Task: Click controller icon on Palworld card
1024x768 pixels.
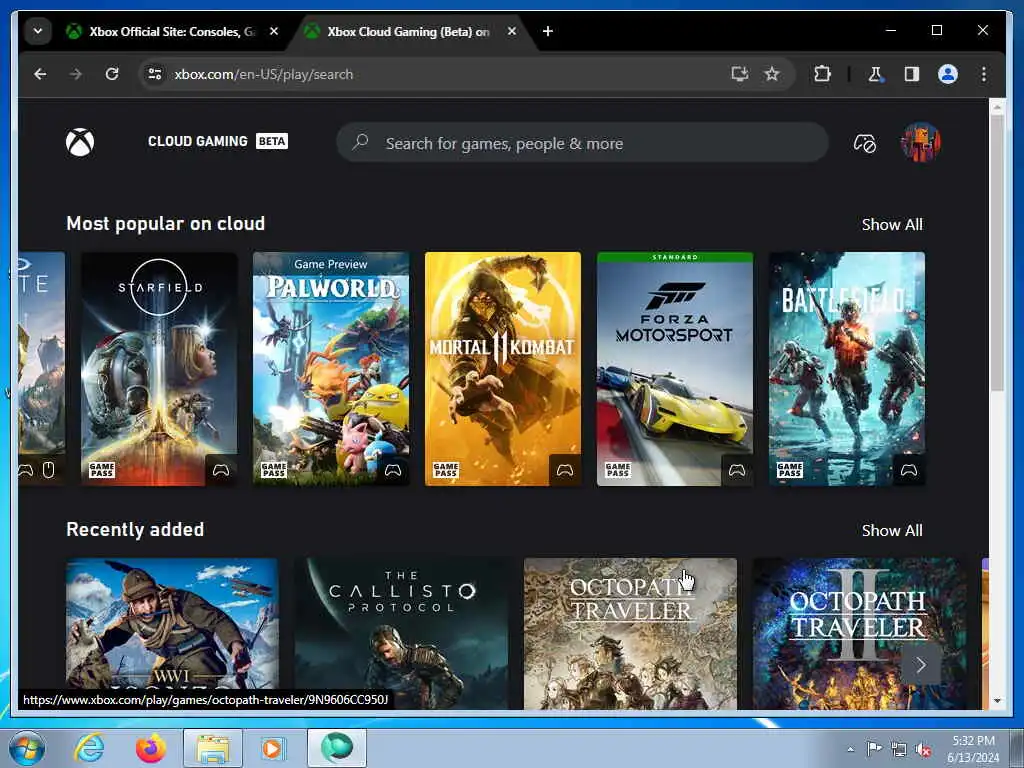Action: point(393,470)
